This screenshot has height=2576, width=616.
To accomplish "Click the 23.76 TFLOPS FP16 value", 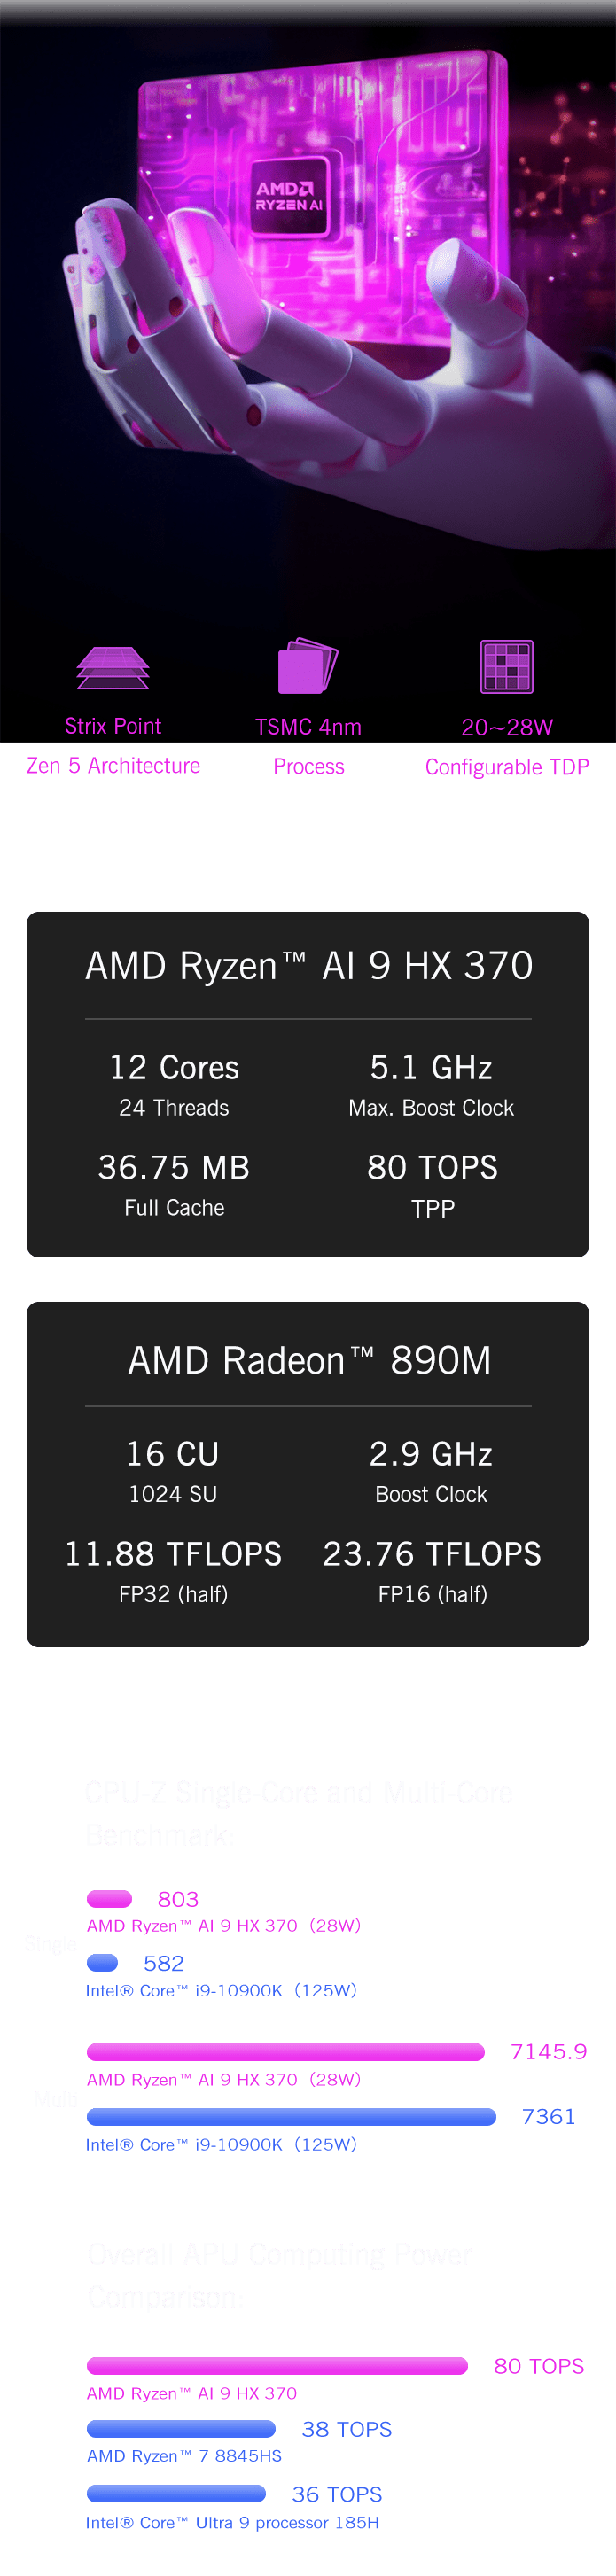I will 432,1554.
